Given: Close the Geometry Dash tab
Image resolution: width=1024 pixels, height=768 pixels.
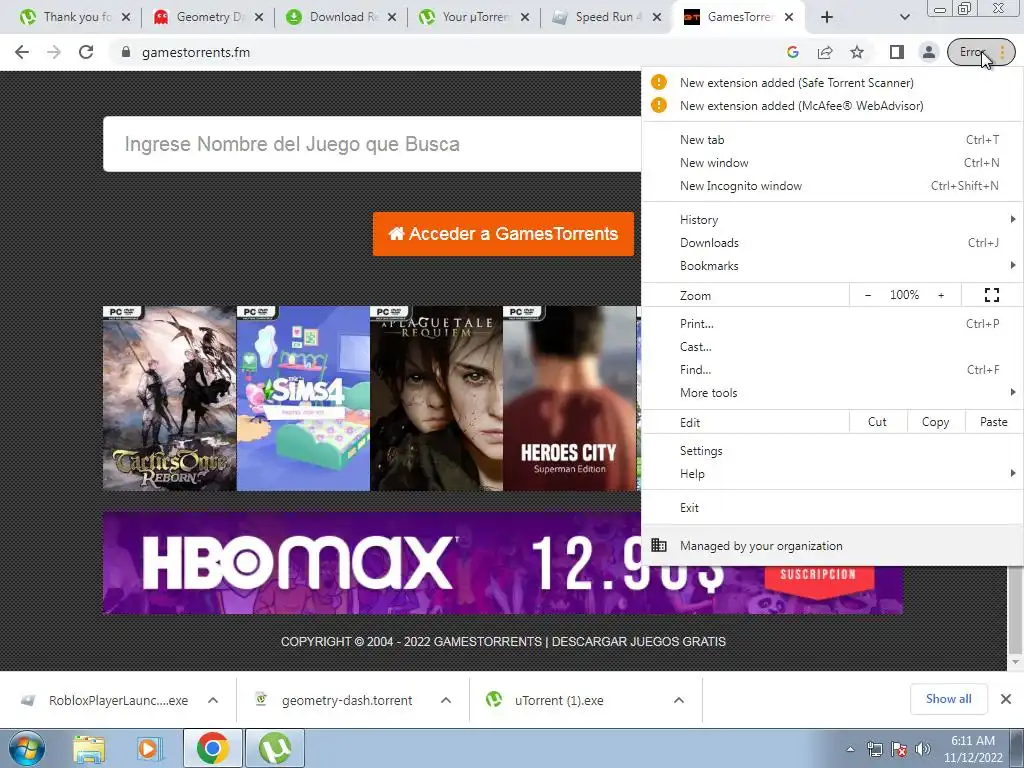Looking at the screenshot, I should (x=259, y=18).
